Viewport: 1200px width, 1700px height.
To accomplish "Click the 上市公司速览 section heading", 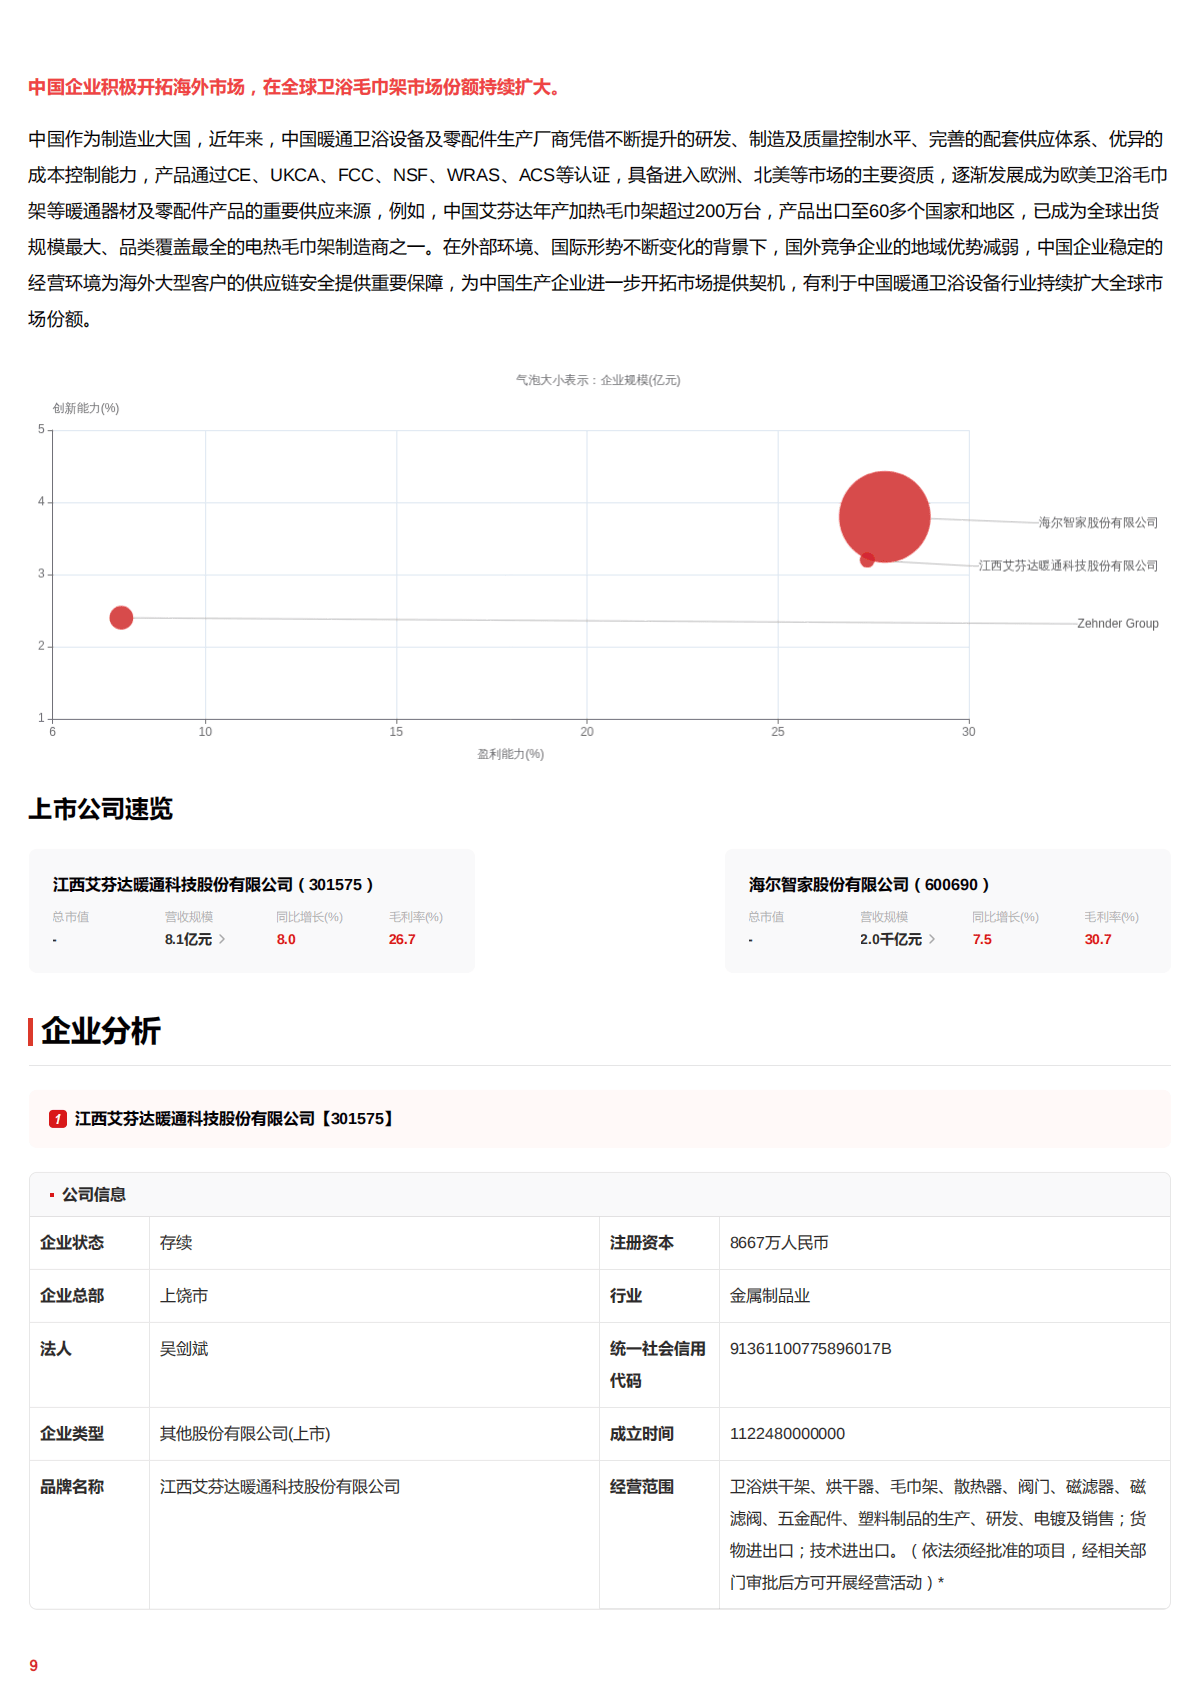I will pyautogui.click(x=100, y=809).
